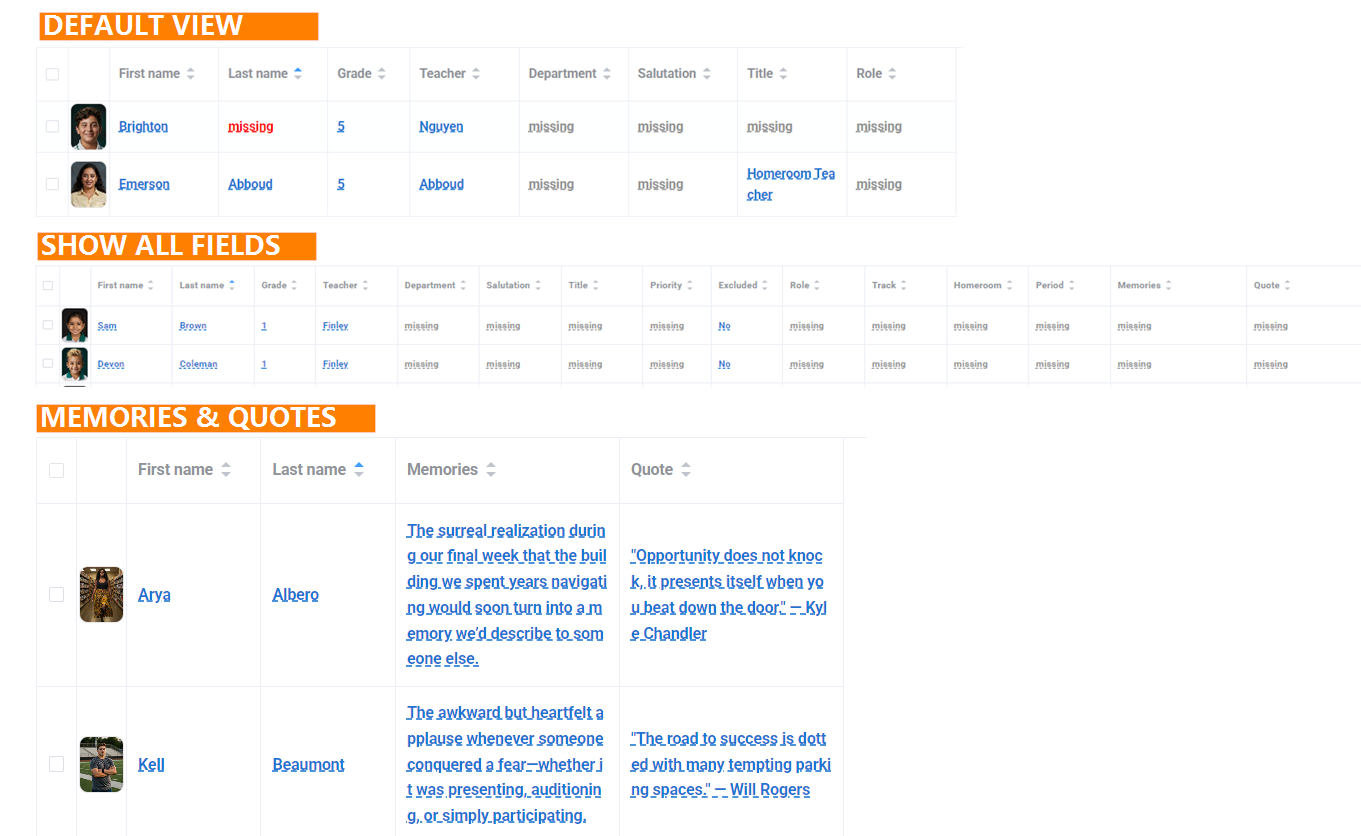Sort by Track column in all fields table
Image resolution: width=1361 pixels, height=836 pixels.
coord(903,286)
